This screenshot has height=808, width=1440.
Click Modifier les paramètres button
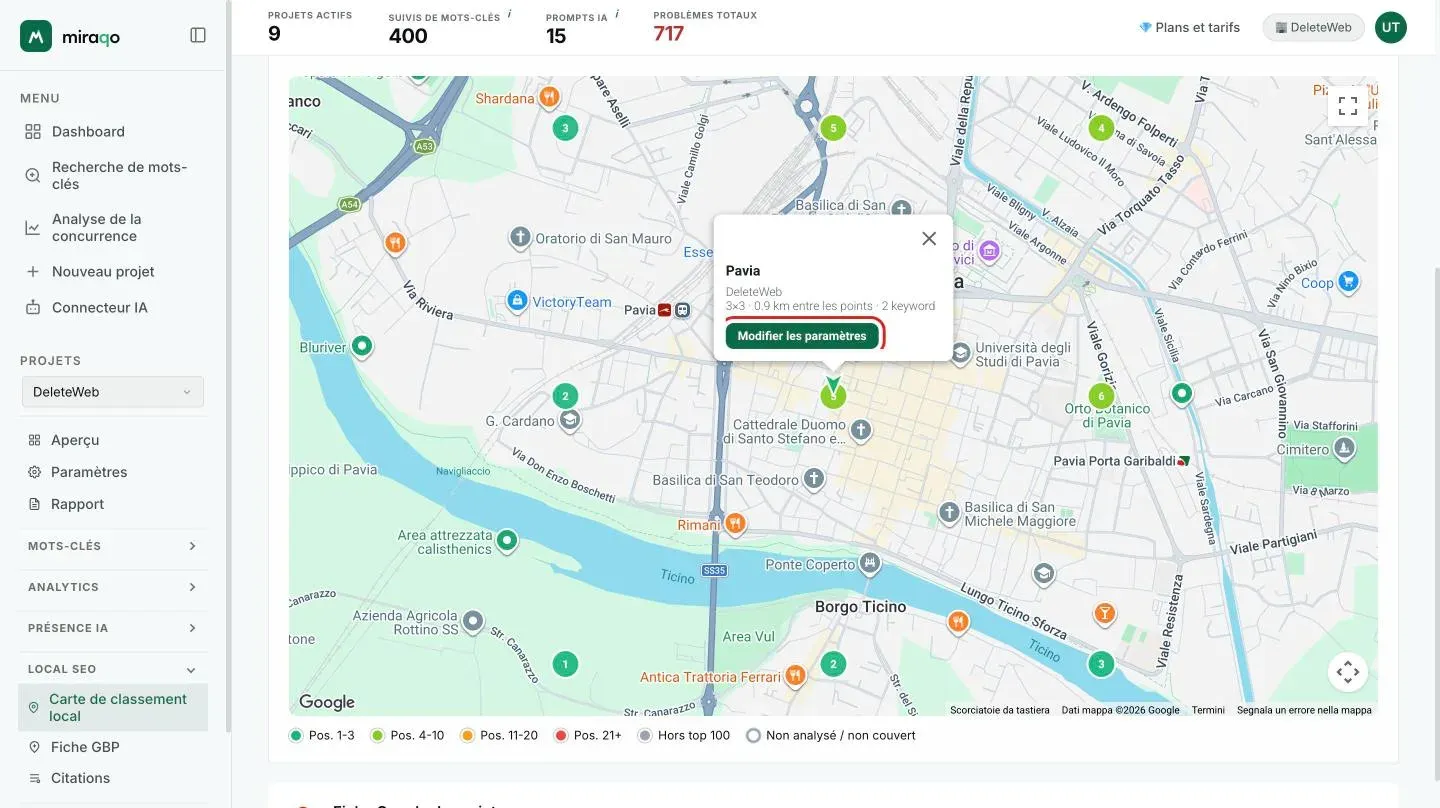coord(802,336)
